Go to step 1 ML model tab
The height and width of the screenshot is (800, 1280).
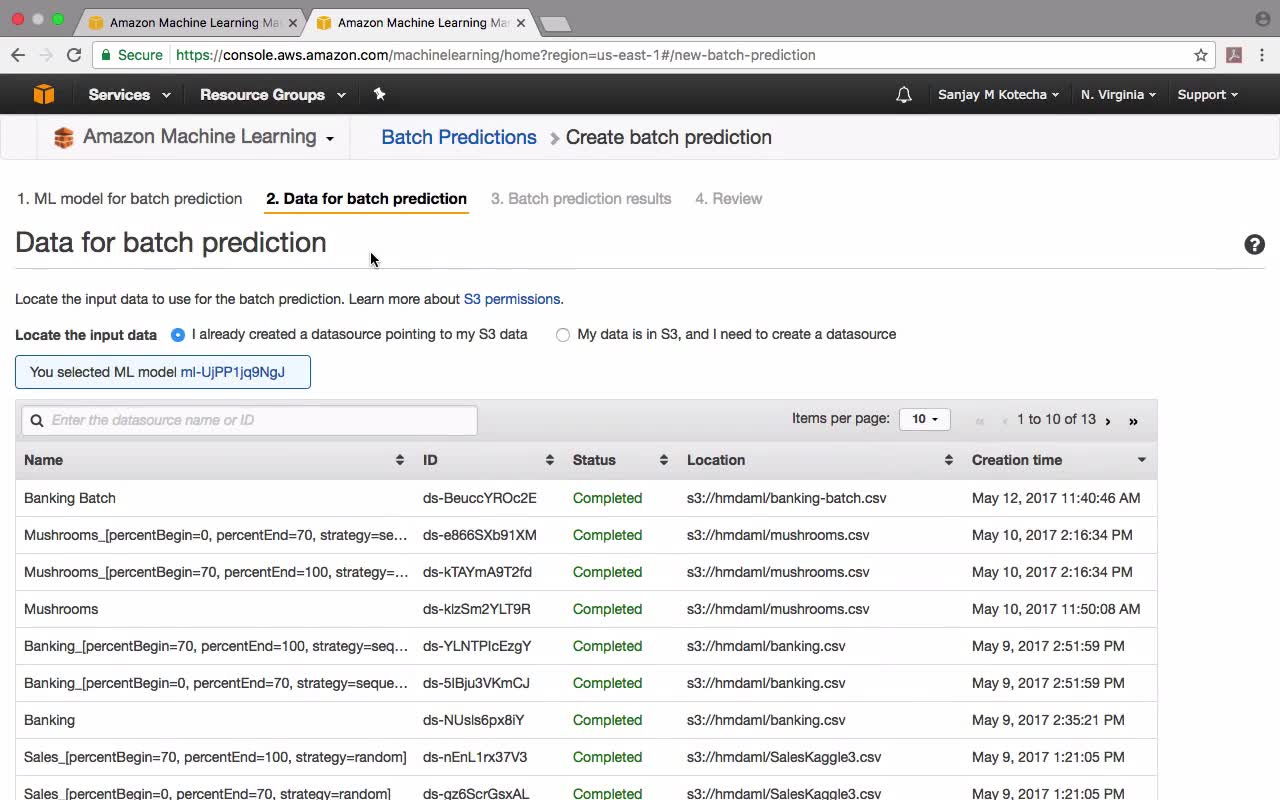point(129,199)
